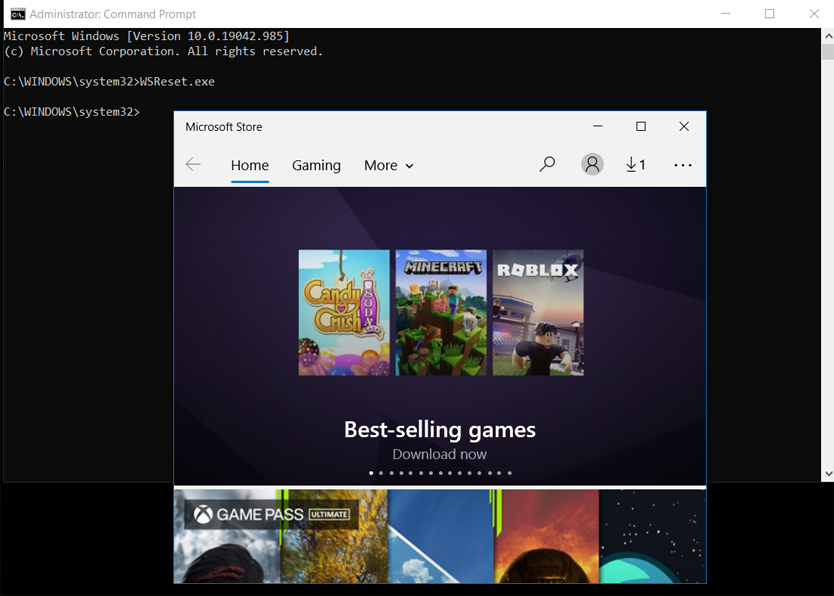The width and height of the screenshot is (834, 596).
Task: Maximize the Command Prompt window
Action: pos(770,14)
